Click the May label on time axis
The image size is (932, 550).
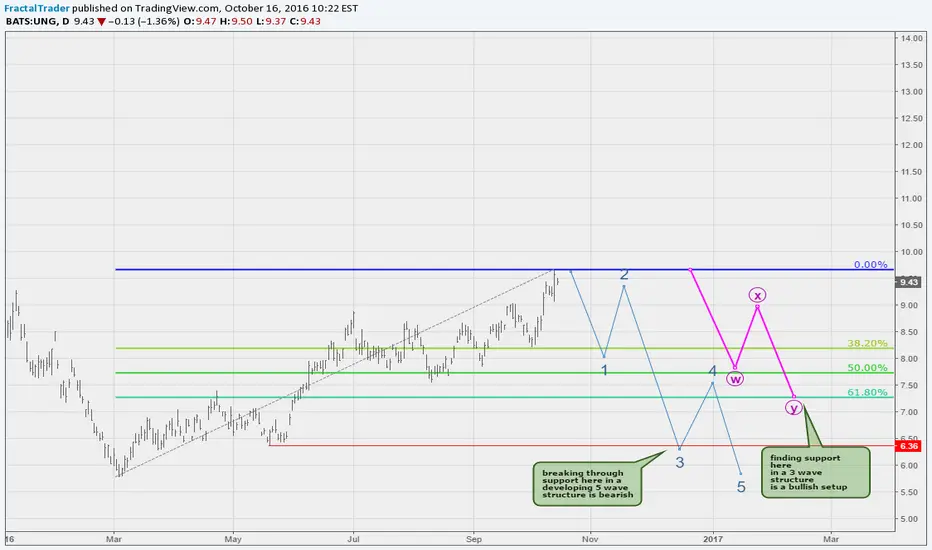coord(233,539)
